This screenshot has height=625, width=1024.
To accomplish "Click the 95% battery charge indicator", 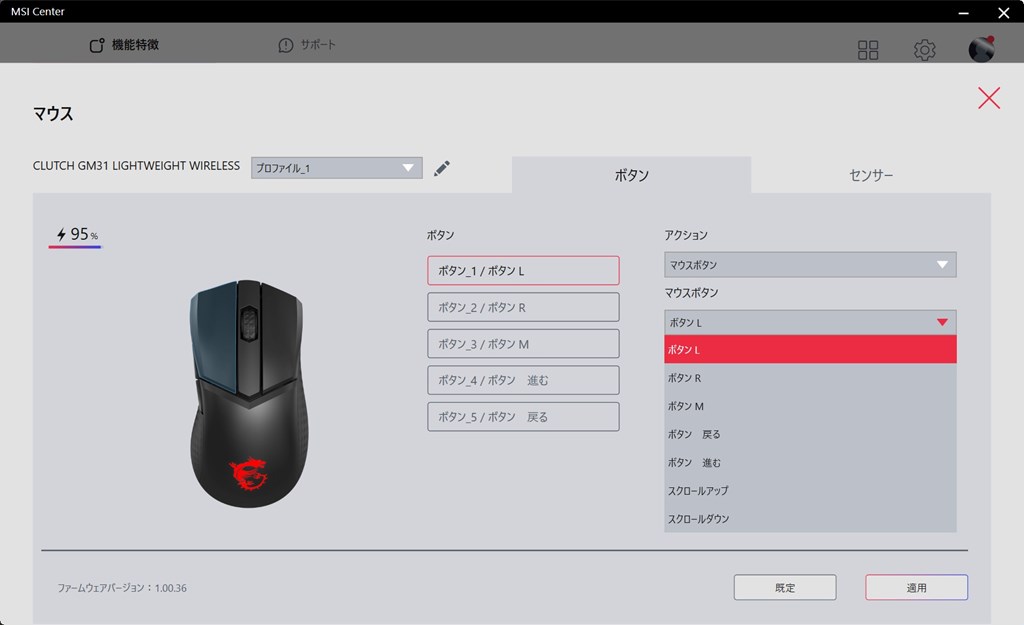I will pos(76,234).
